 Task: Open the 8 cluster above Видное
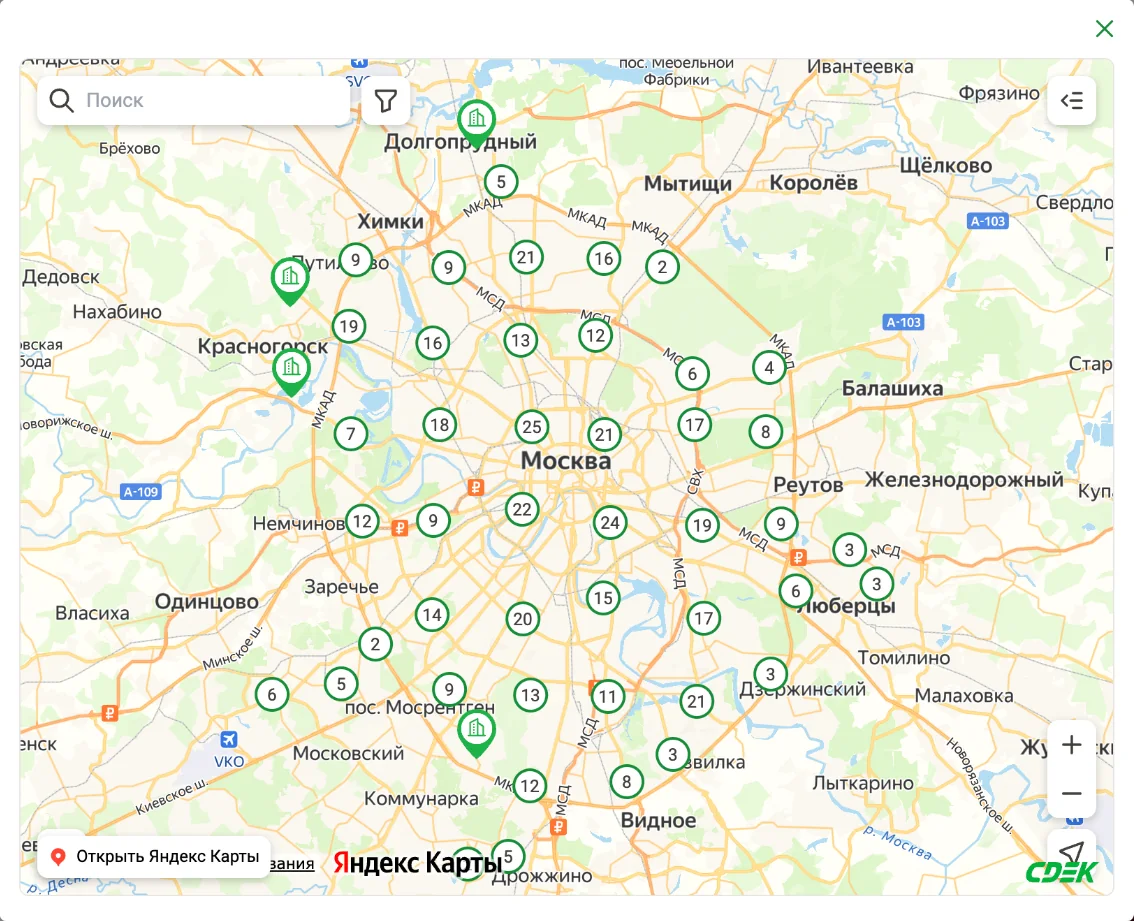(x=626, y=781)
